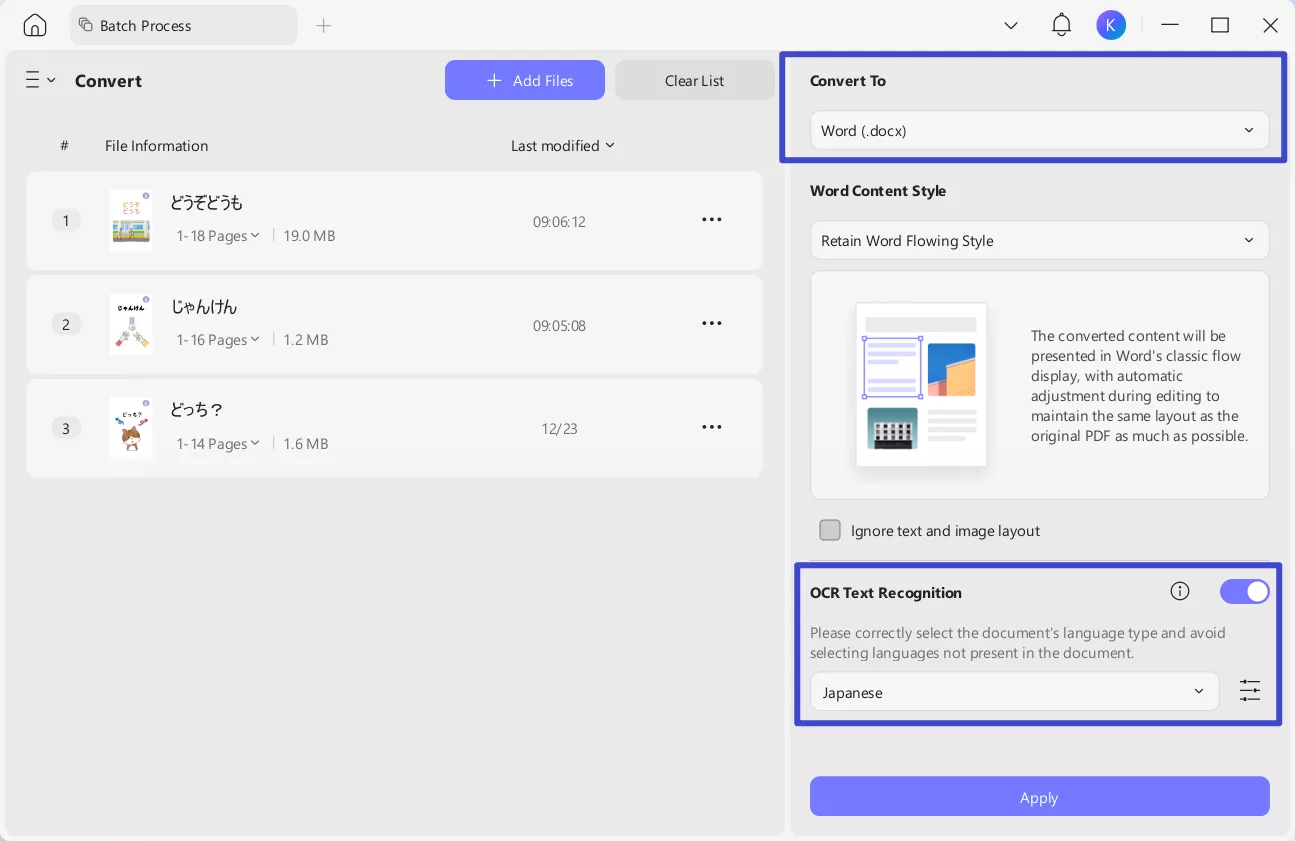Open the notifications bell
The width and height of the screenshot is (1295, 841).
pyautogui.click(x=1061, y=25)
